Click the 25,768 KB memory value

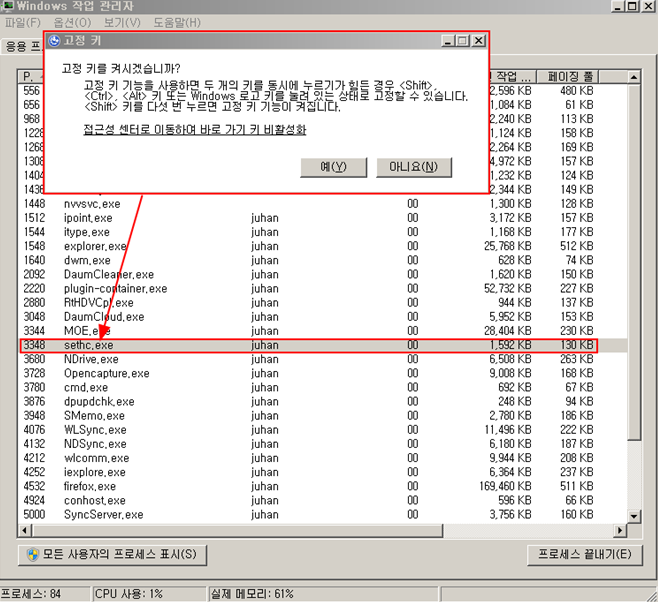508,246
